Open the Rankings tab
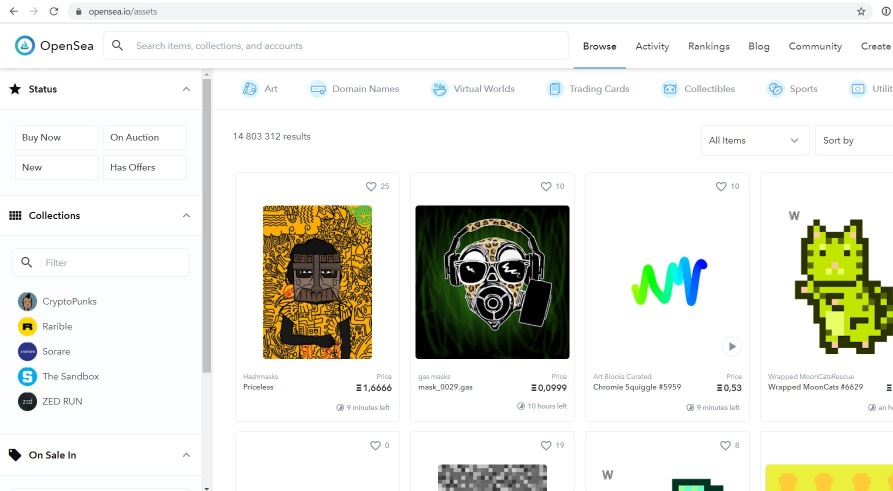 click(708, 46)
